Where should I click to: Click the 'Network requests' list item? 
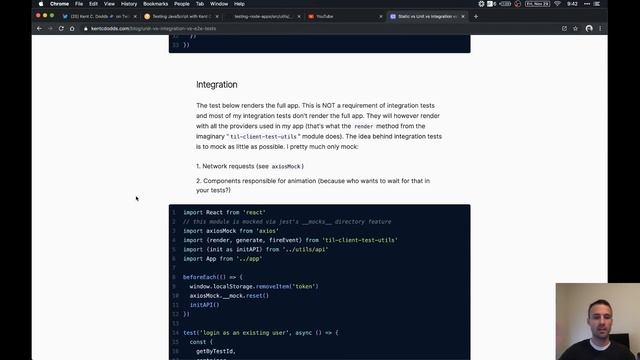pyautogui.click(x=250, y=166)
